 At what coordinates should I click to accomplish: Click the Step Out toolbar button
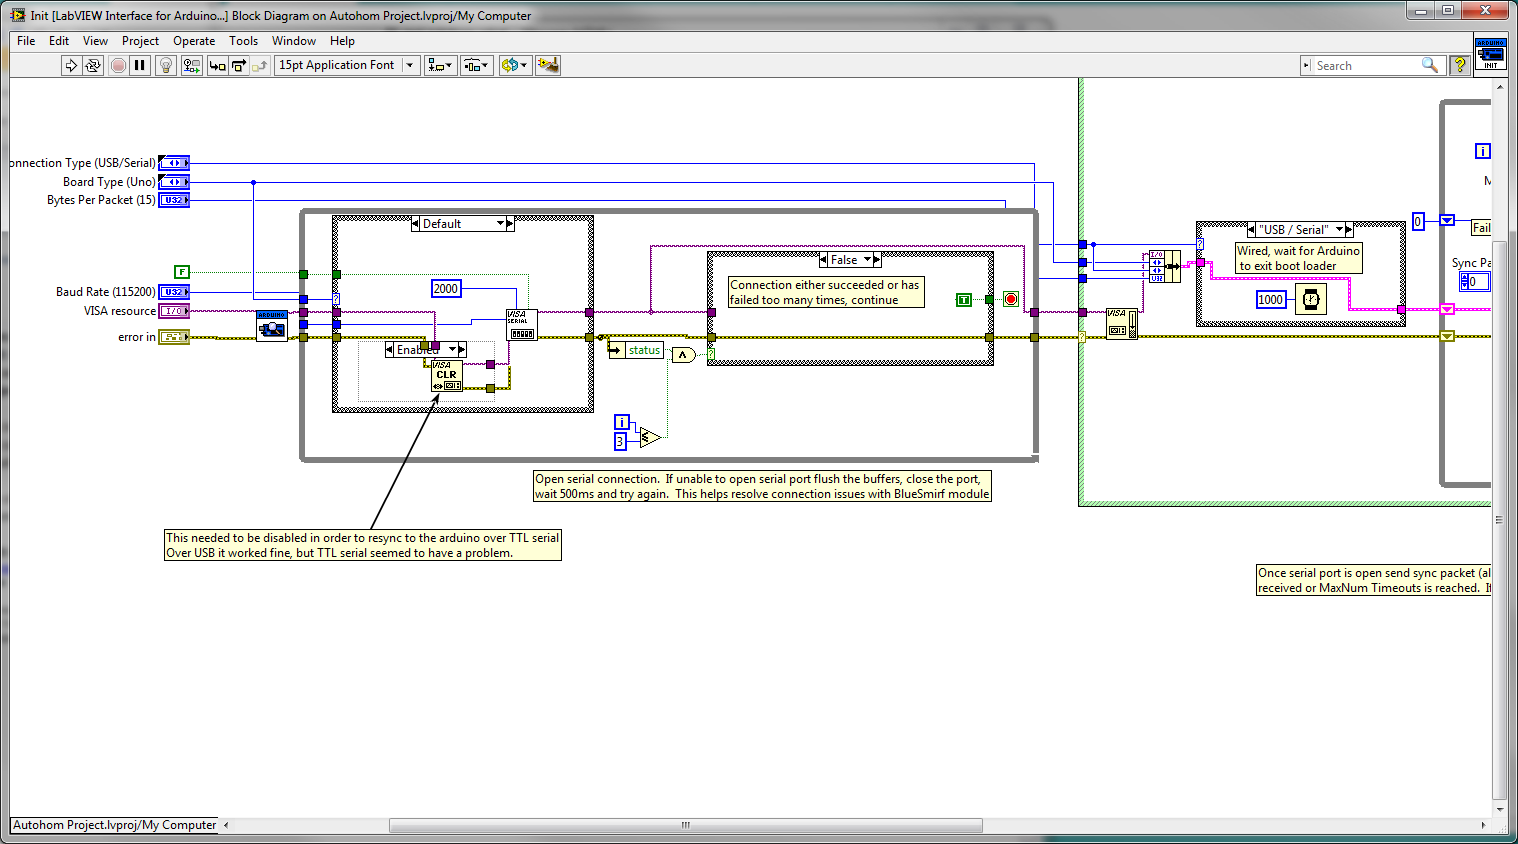(x=260, y=65)
